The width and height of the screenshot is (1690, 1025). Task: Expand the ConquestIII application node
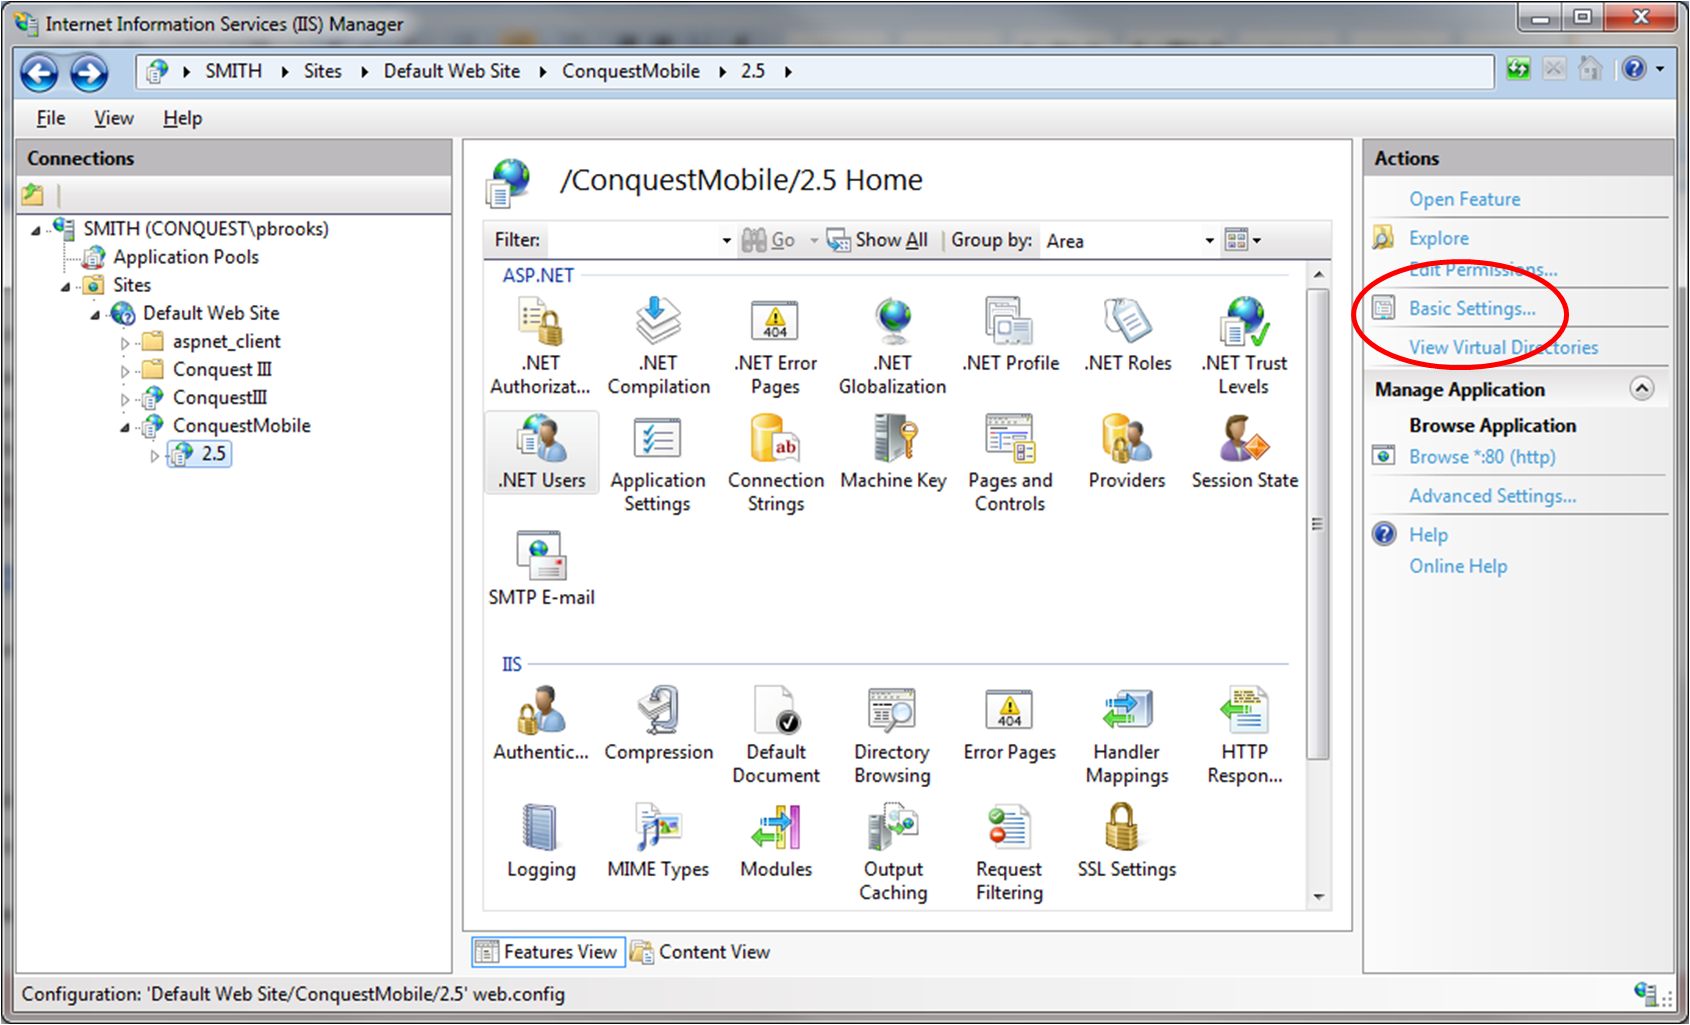(125, 399)
